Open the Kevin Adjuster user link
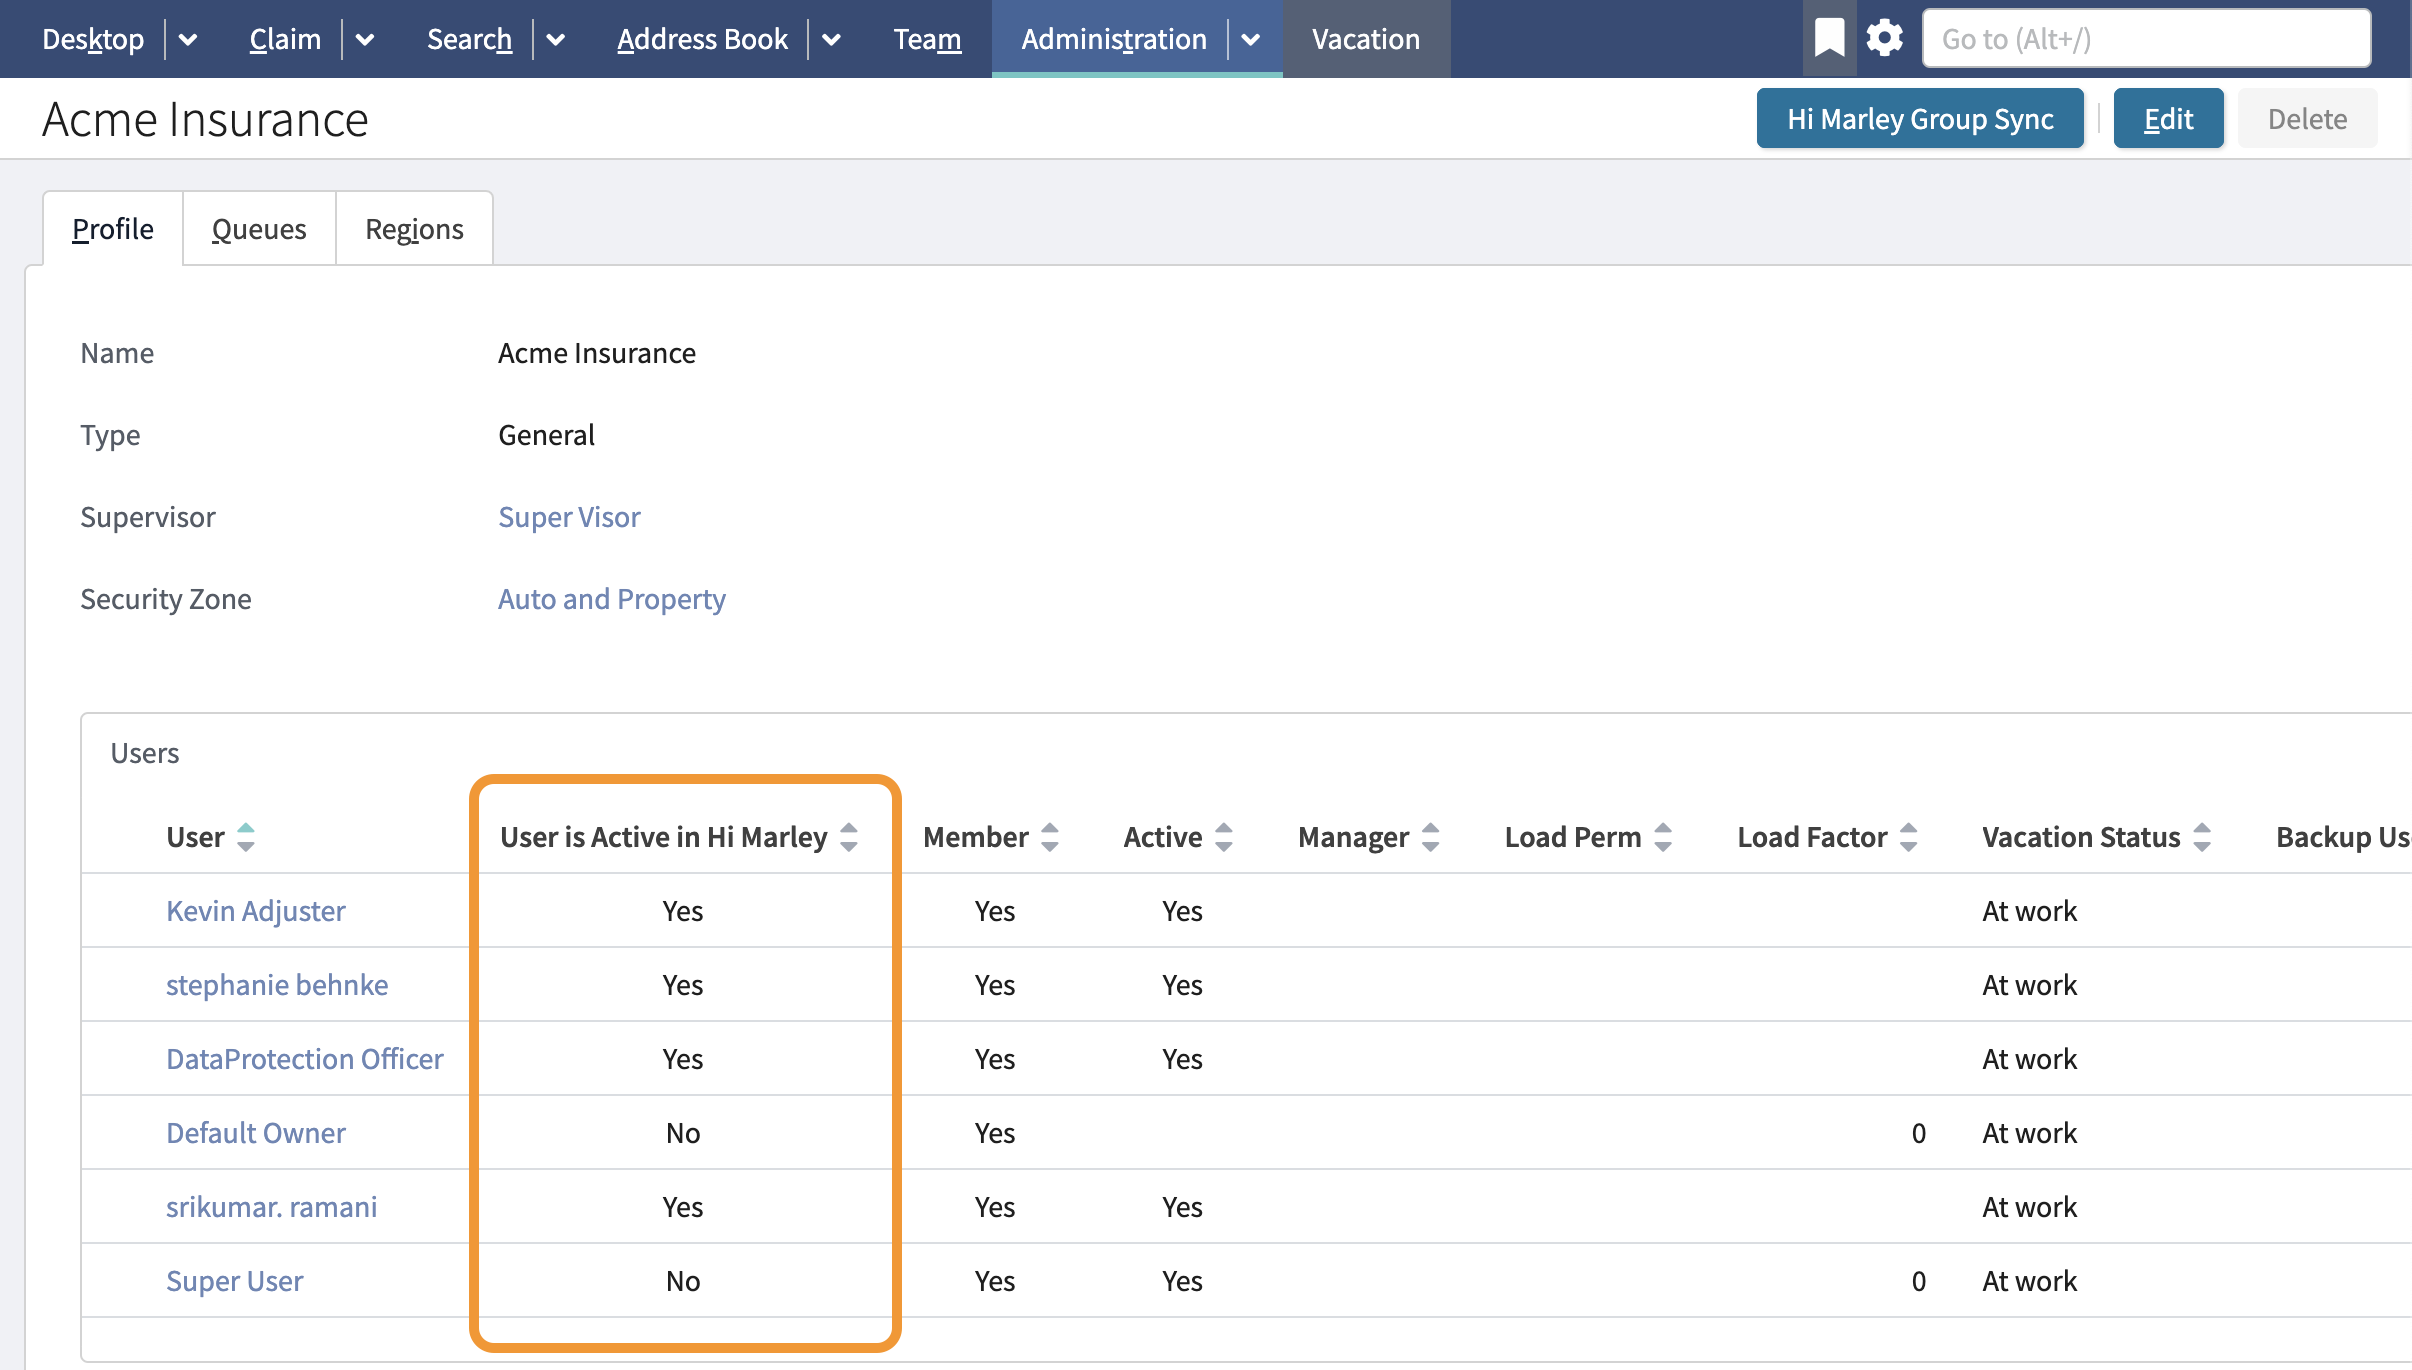Image resolution: width=2412 pixels, height=1370 pixels. click(256, 911)
